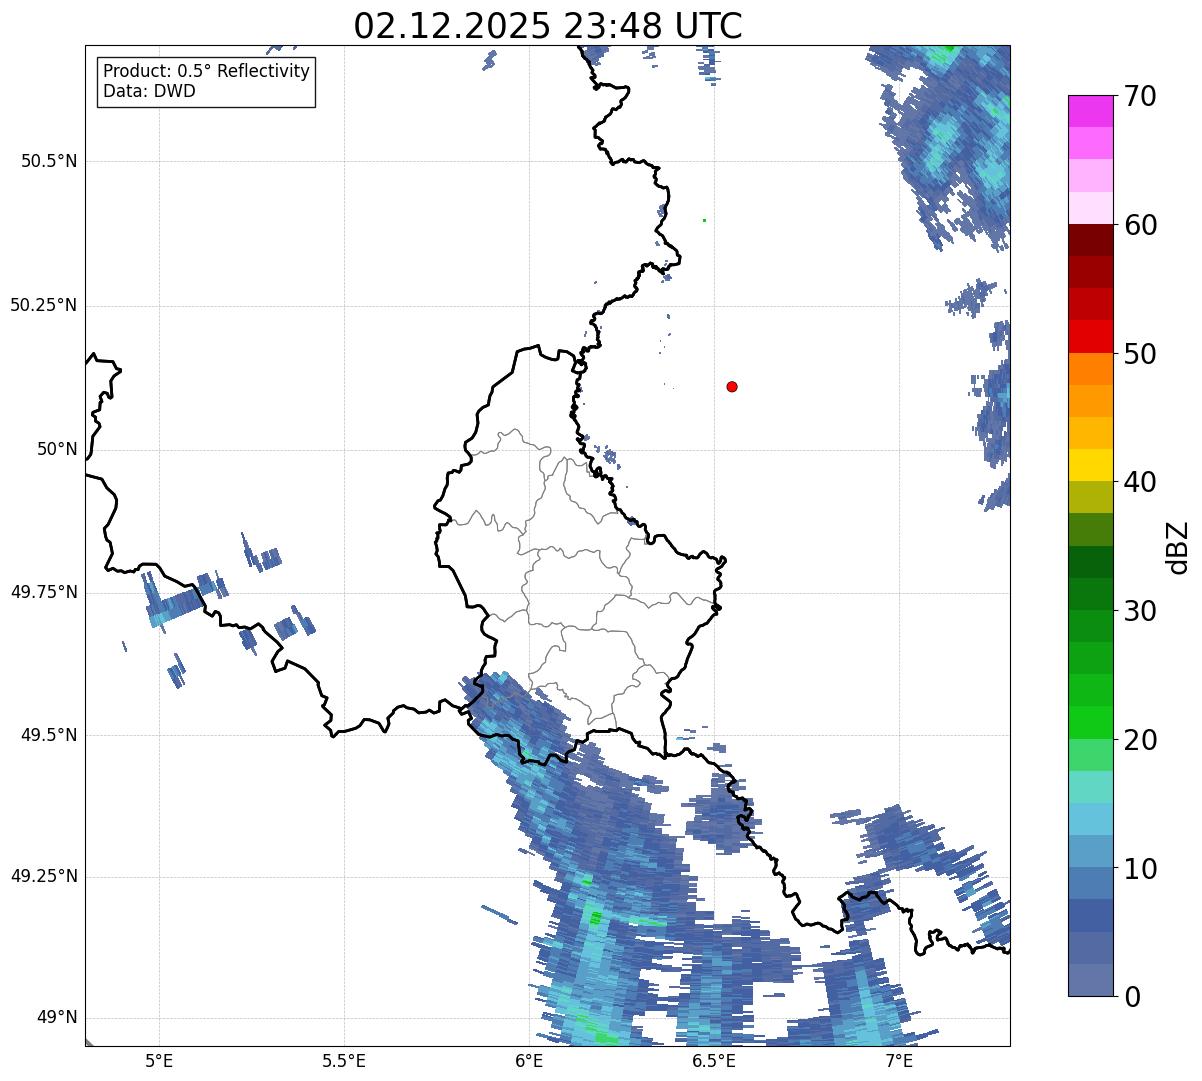Click the colorbar 70 tick label

pyautogui.click(x=1140, y=96)
